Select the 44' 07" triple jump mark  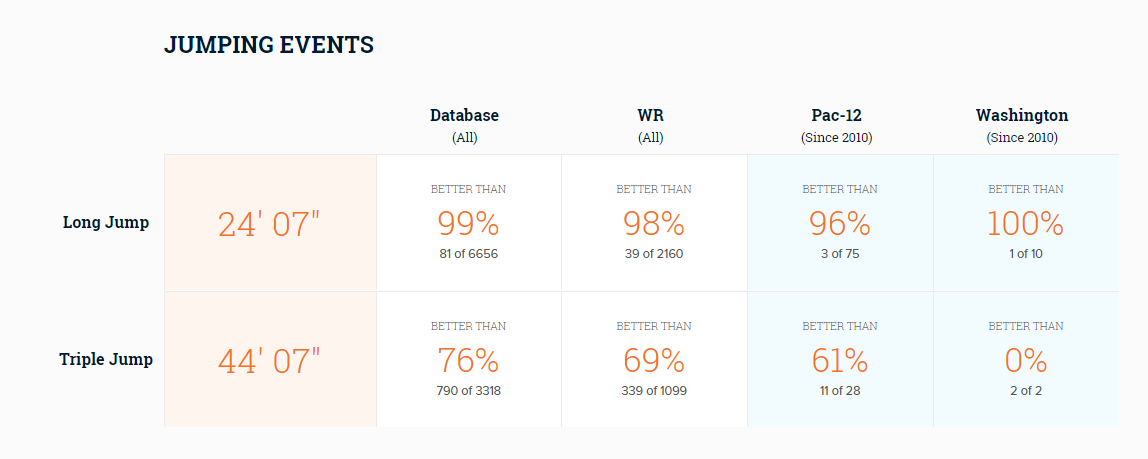tap(270, 359)
